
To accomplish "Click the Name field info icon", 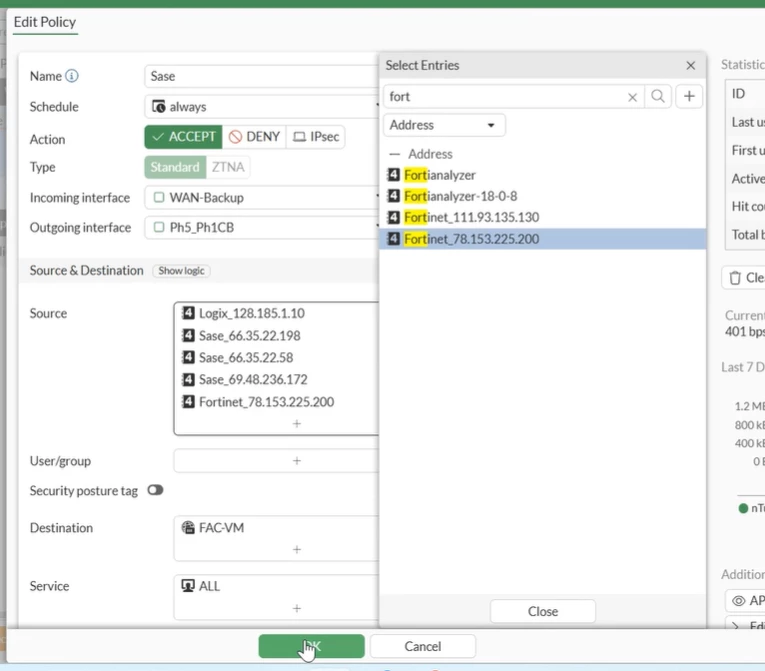I will pyautogui.click(x=72, y=76).
